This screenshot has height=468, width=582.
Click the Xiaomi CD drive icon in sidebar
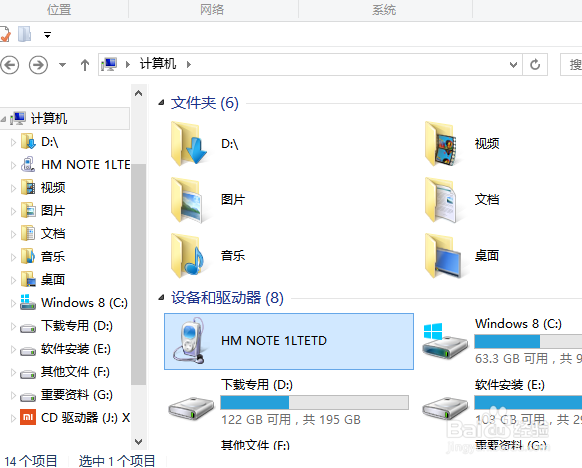[28, 418]
